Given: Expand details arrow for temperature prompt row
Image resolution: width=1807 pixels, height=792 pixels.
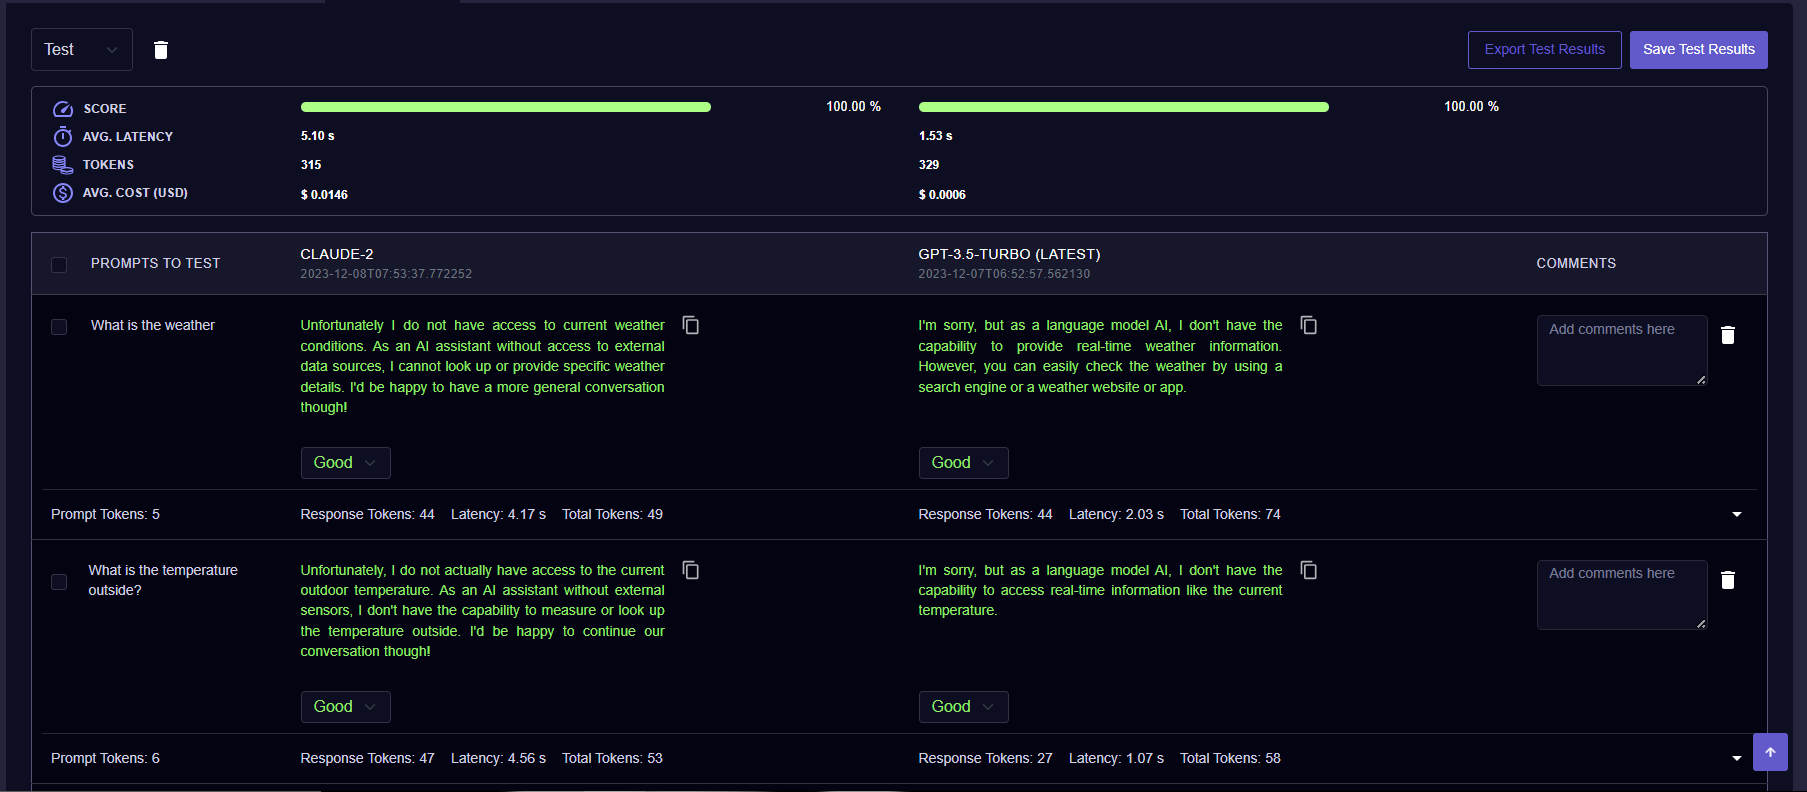Looking at the screenshot, I should pyautogui.click(x=1737, y=759).
